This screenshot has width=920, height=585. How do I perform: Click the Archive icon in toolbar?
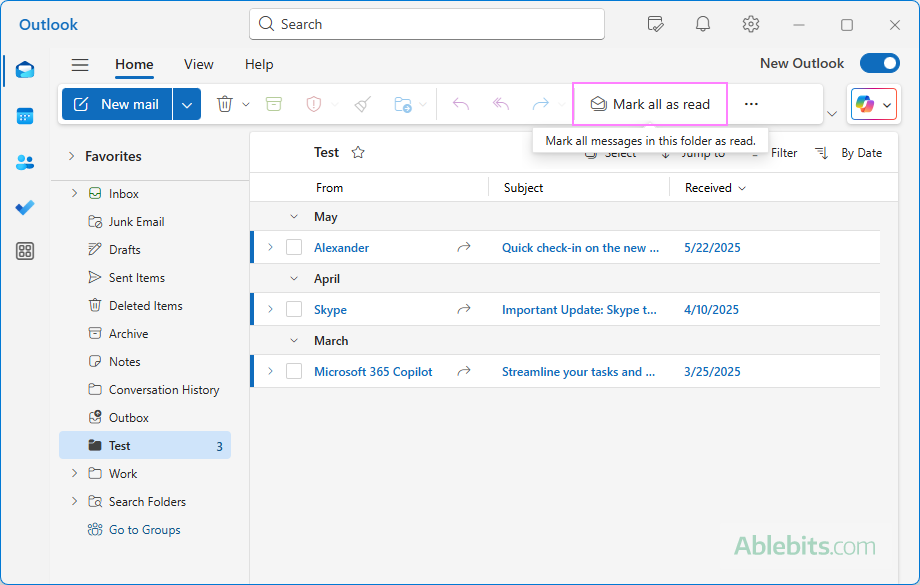(x=274, y=104)
